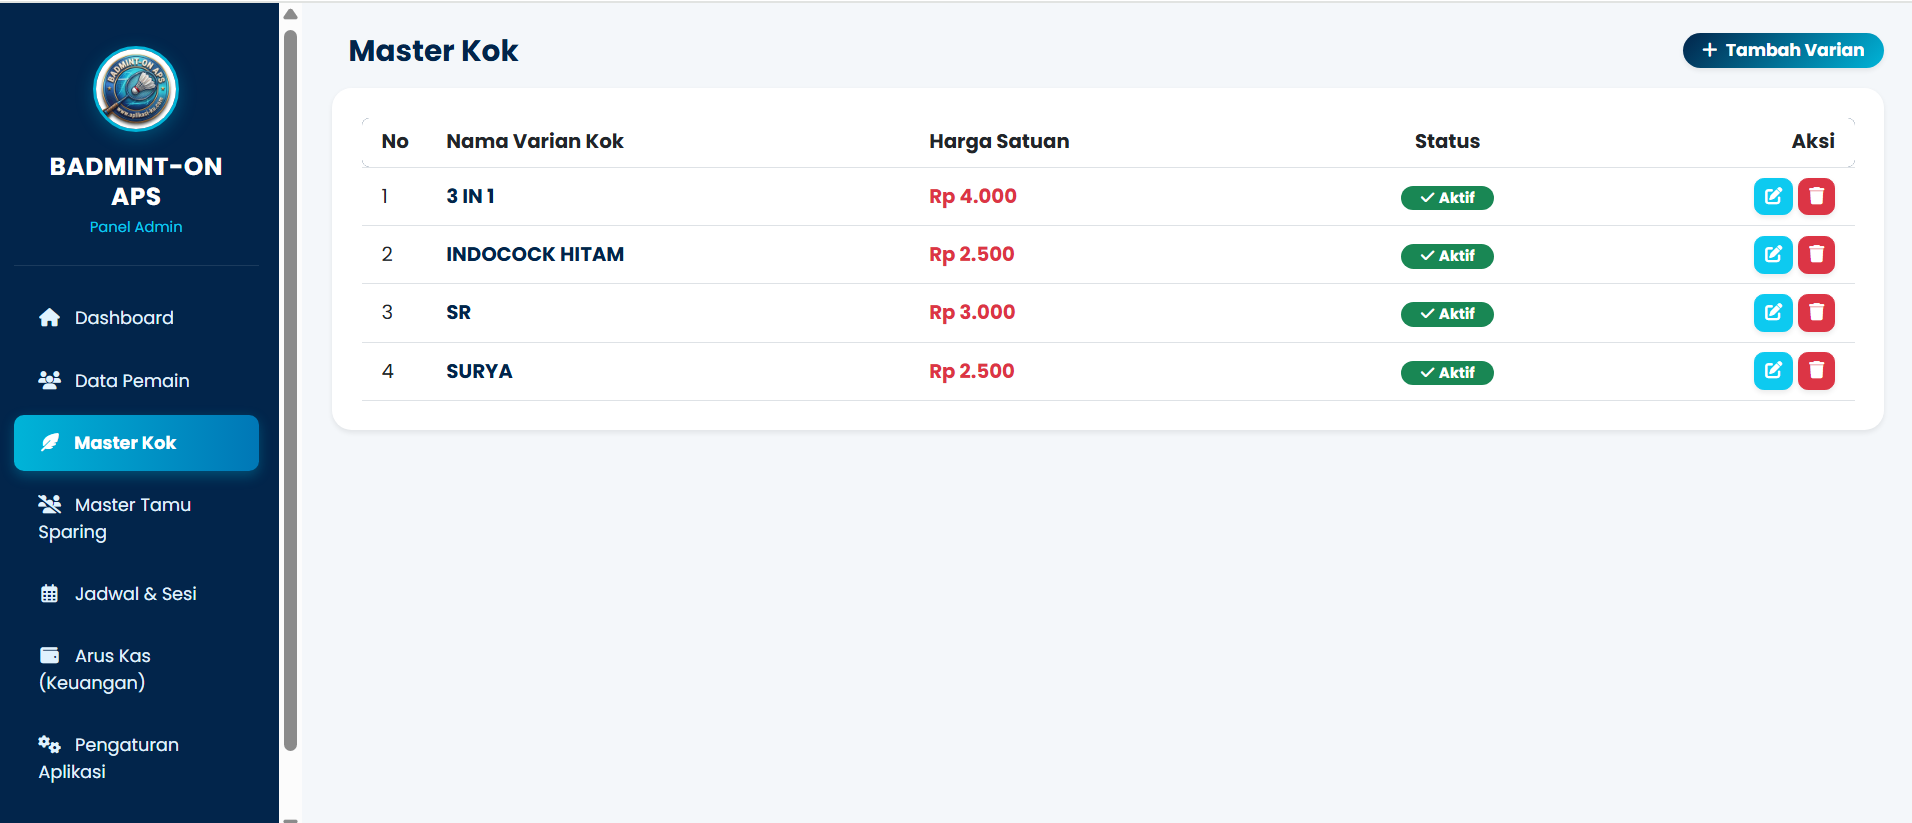Image resolution: width=1912 pixels, height=823 pixels.
Task: Delete the SURYA variant
Action: [x=1816, y=371]
